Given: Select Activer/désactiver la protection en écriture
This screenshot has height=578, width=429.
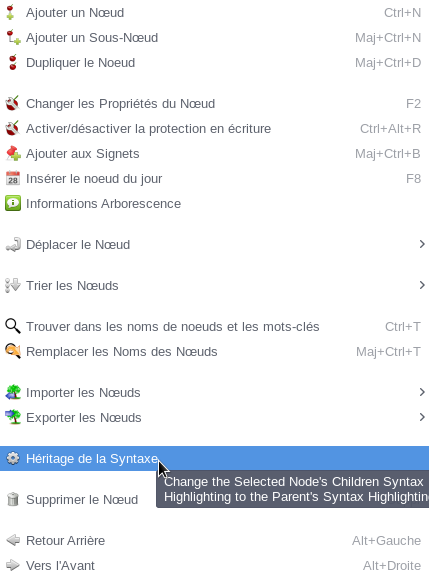Looking at the screenshot, I should [x=214, y=129].
